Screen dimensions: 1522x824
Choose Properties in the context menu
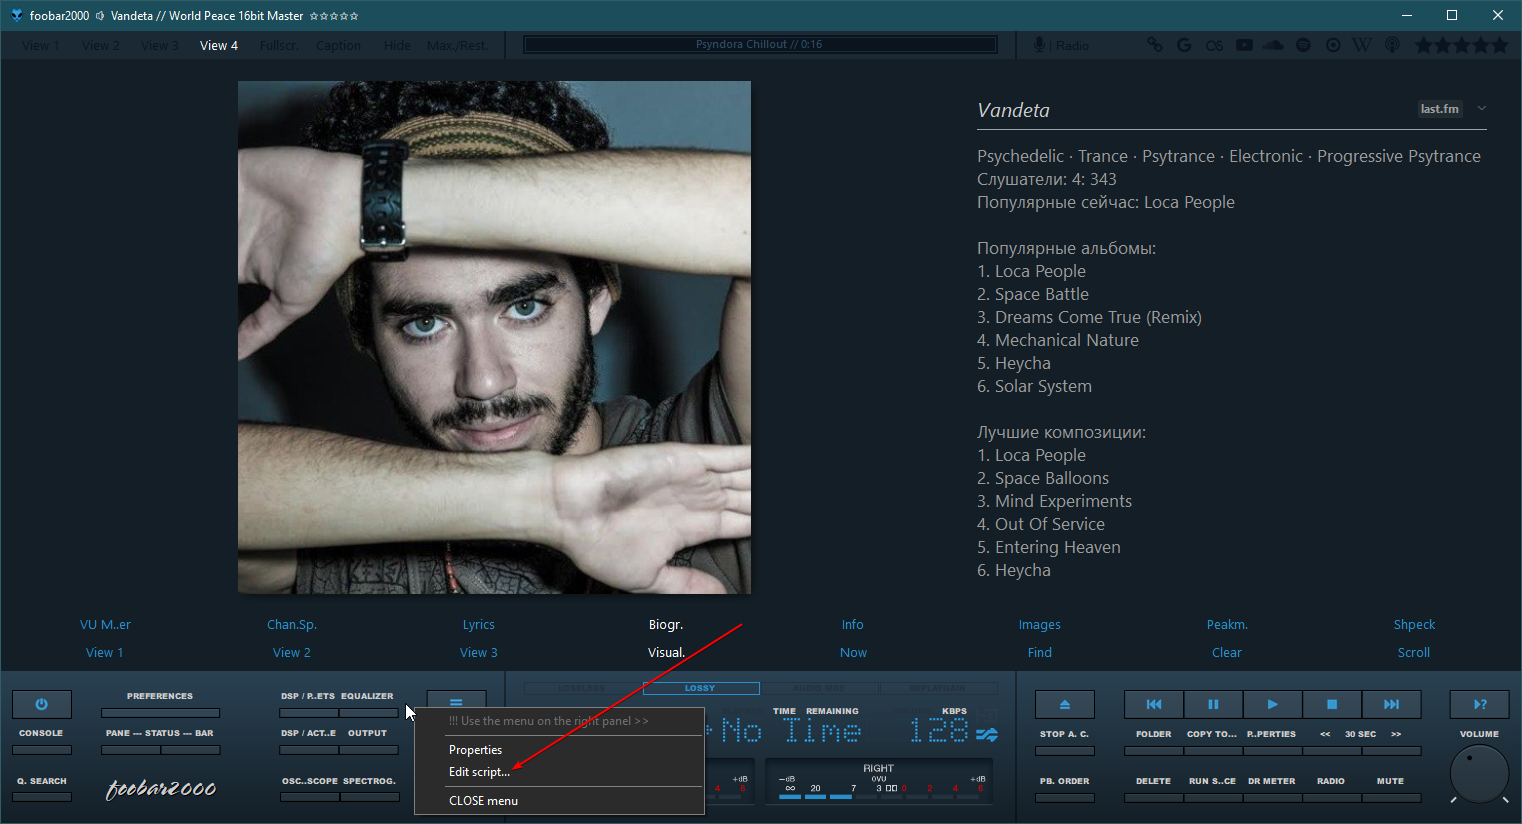pyautogui.click(x=475, y=750)
